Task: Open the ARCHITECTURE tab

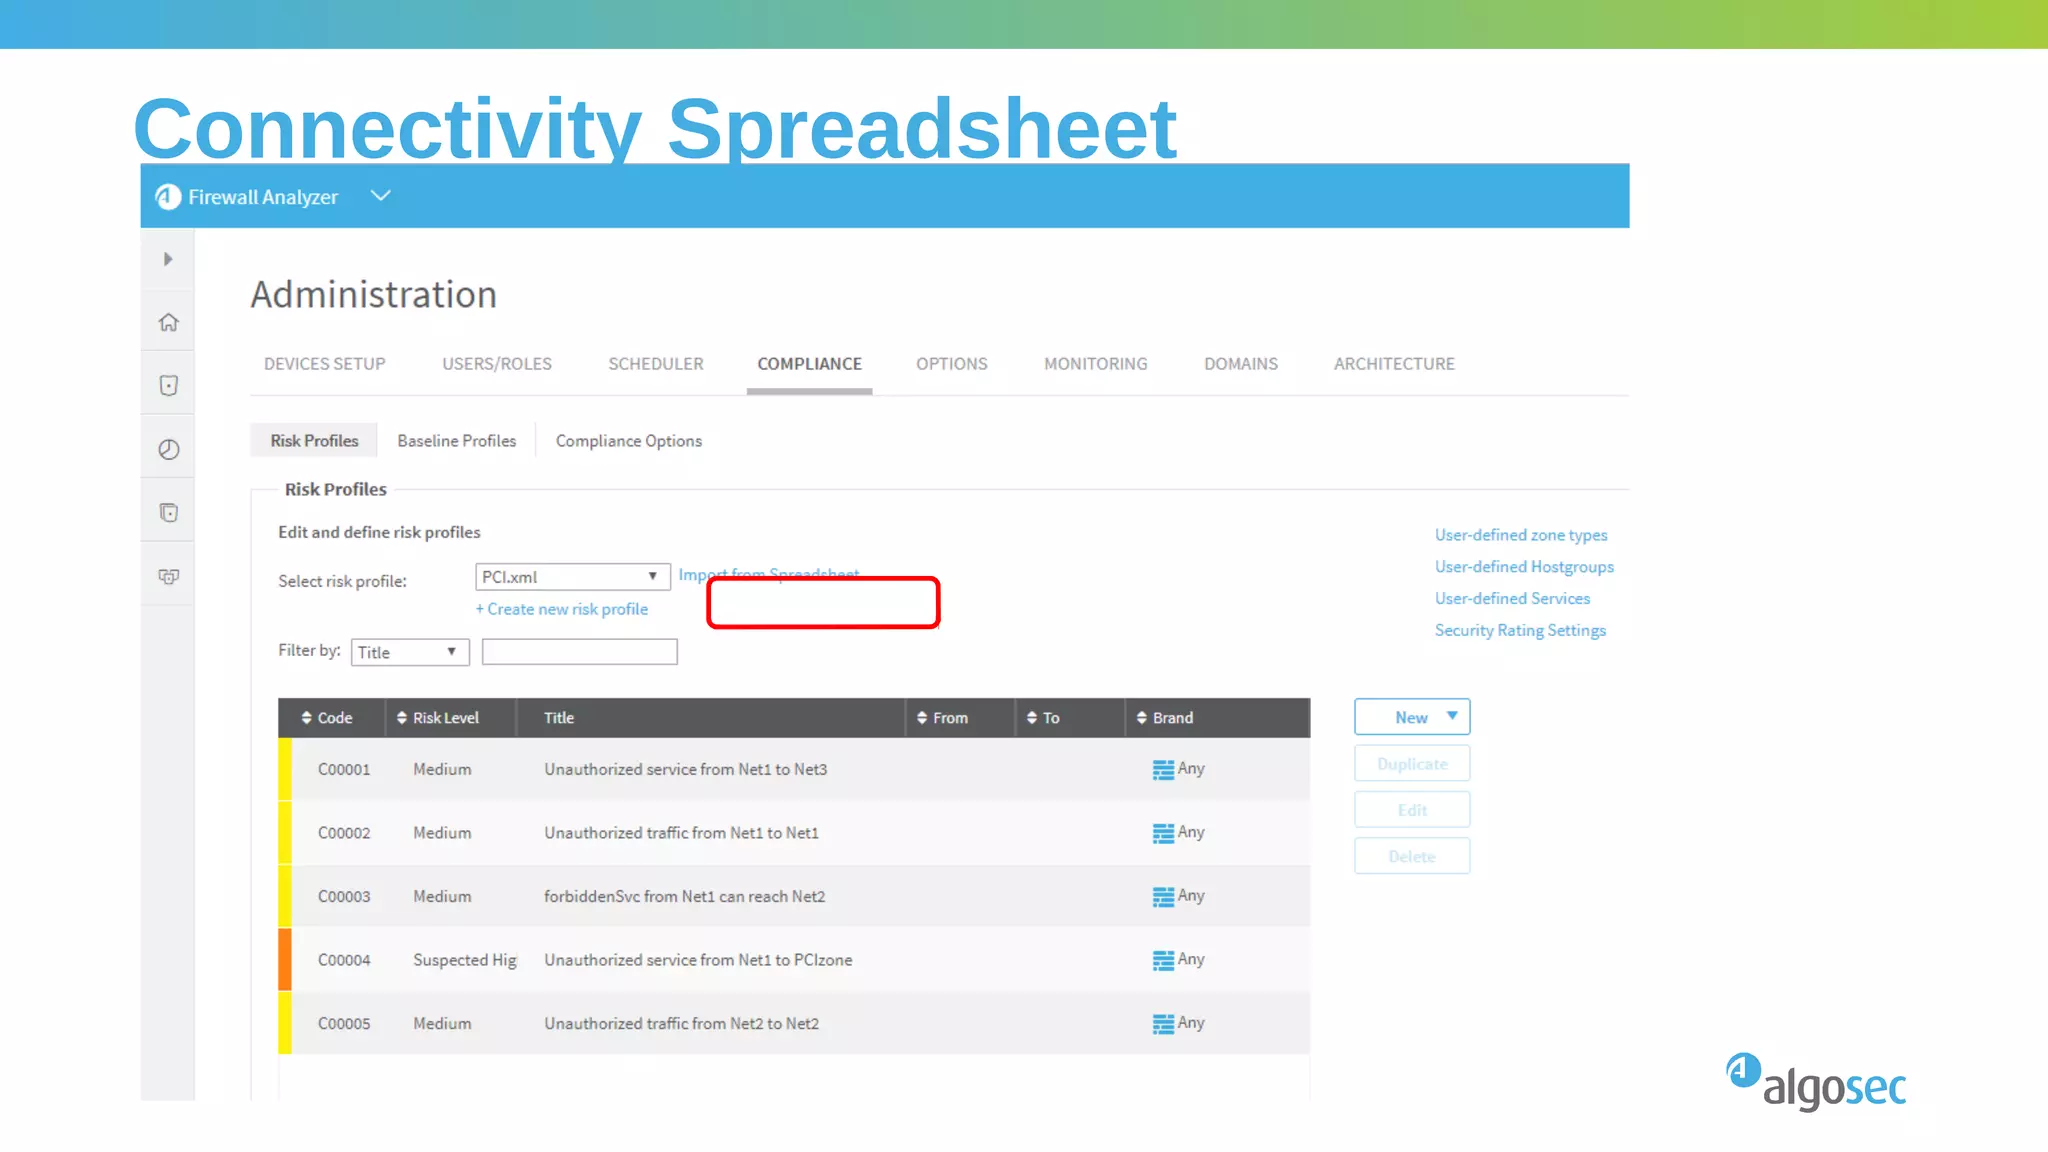Action: 1394,364
